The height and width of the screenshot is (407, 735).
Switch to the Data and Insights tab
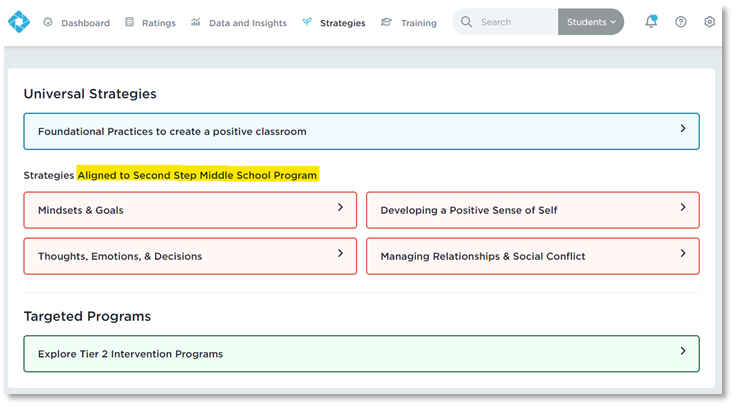point(247,23)
